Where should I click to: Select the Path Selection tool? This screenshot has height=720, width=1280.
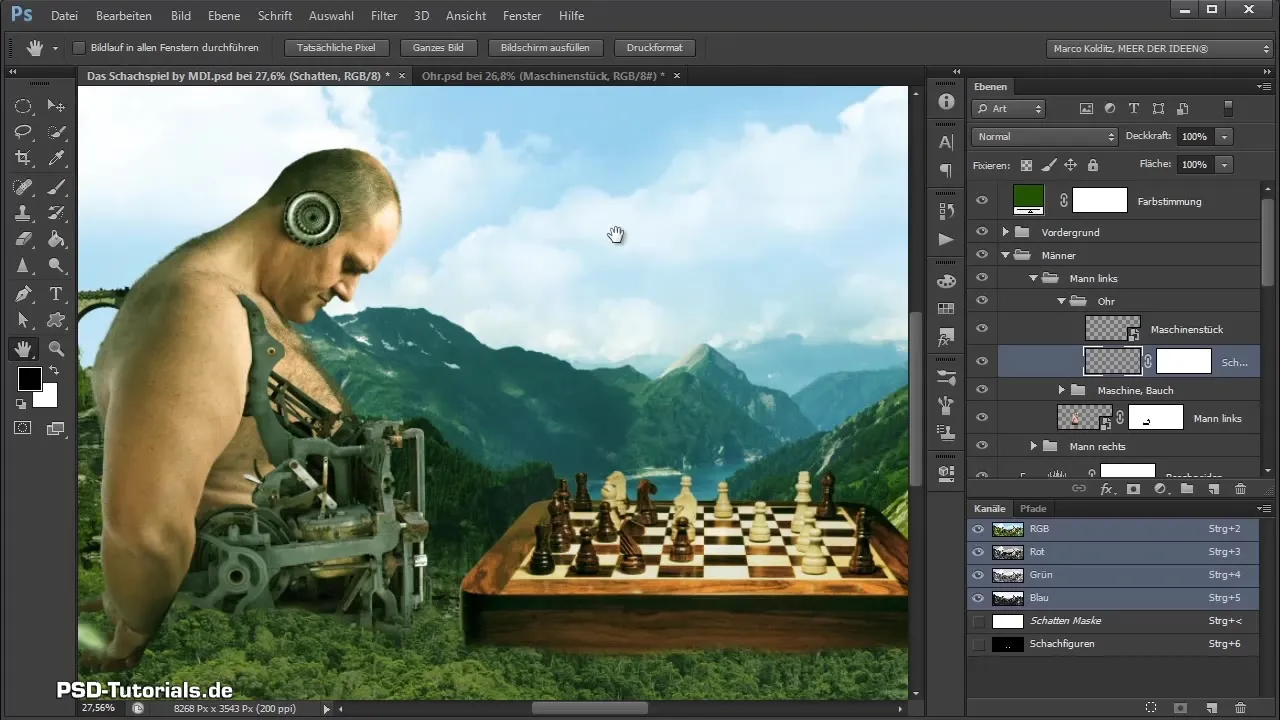click(23, 320)
